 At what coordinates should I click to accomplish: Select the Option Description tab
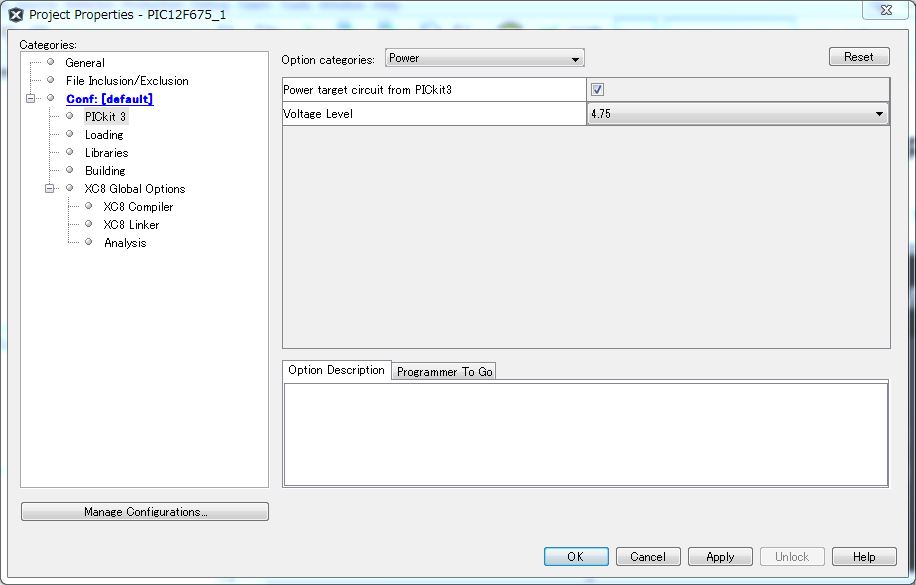coord(336,370)
